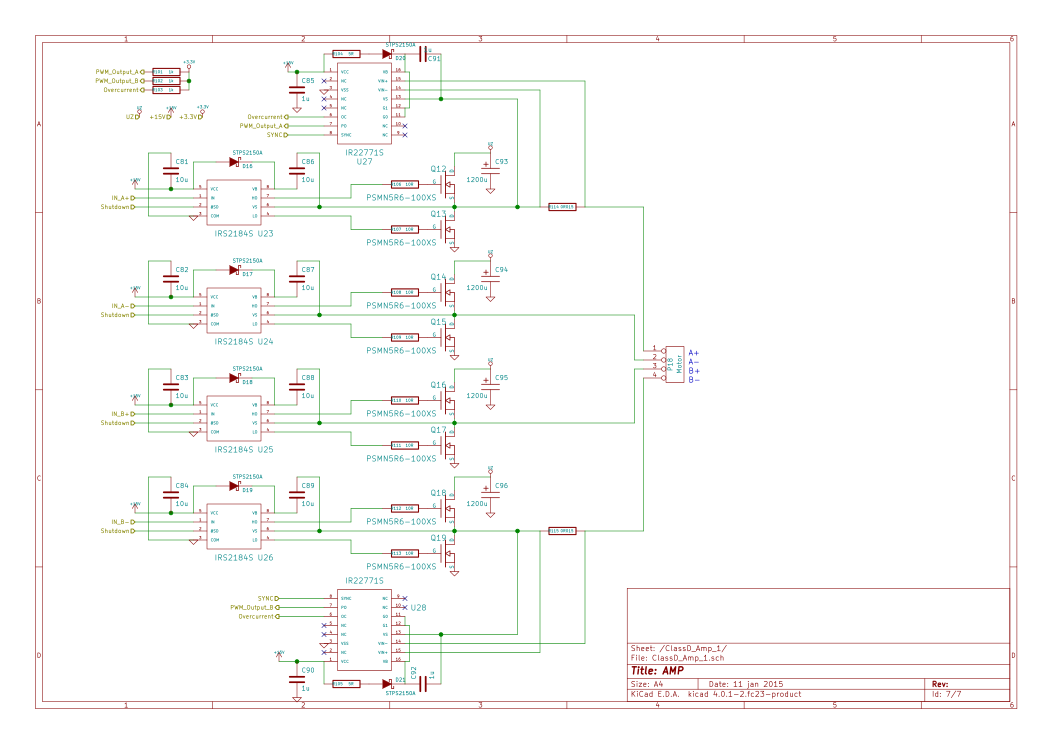The height and width of the screenshot is (744, 1052).
Task: Select MOSFET Q17 symbol
Action: coord(448,444)
